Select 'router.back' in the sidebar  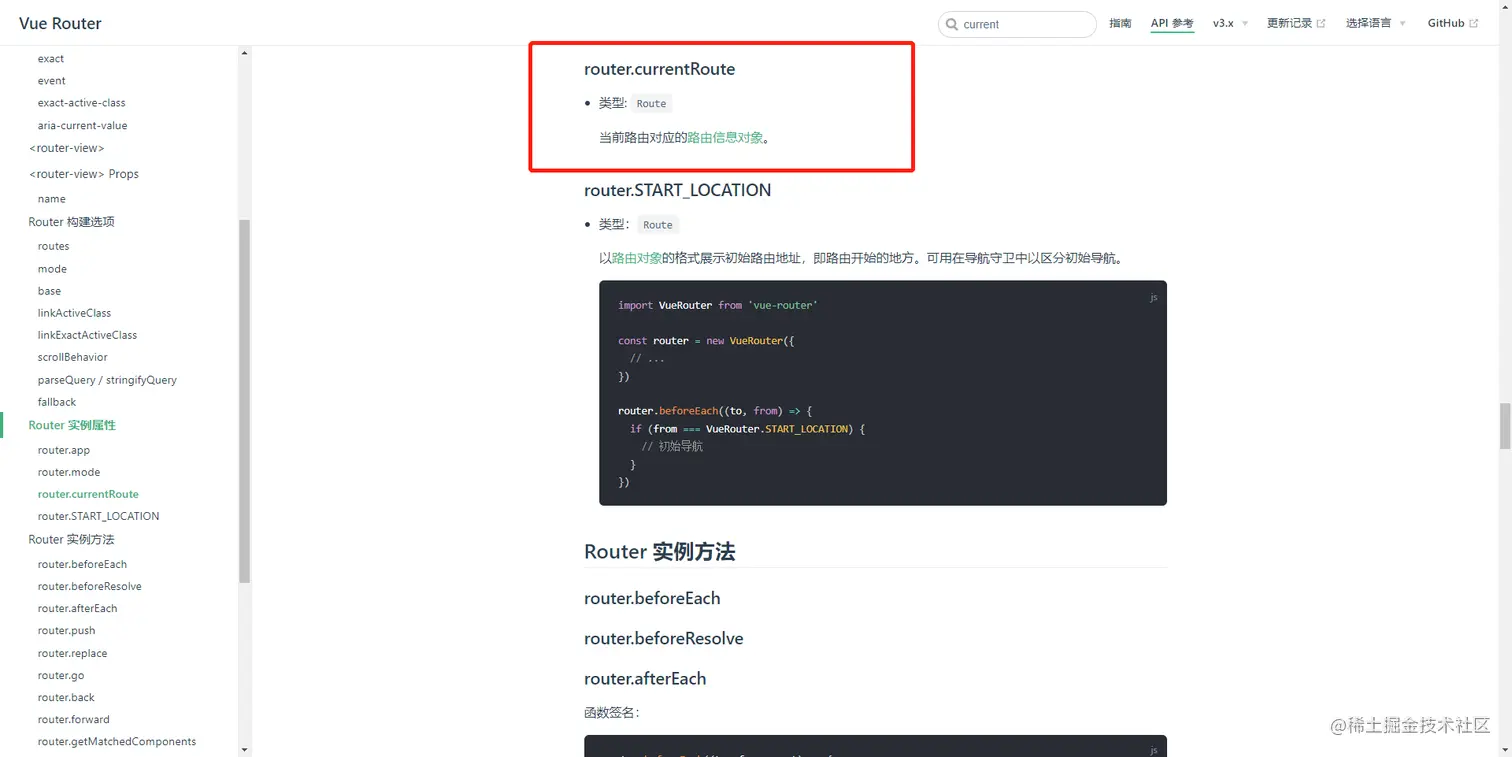[x=67, y=697]
